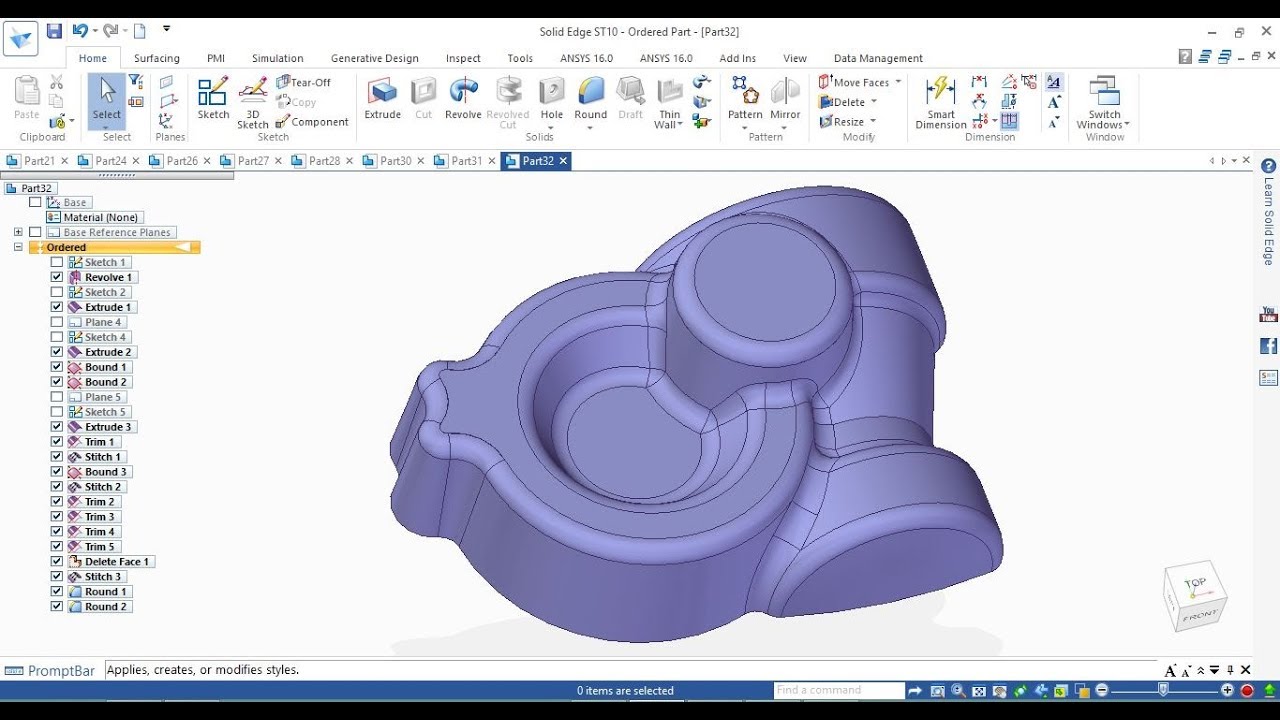
Task: Click the red record status icon
Action: pos(1247,690)
